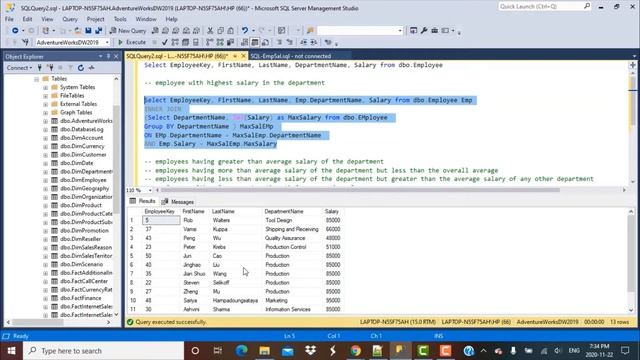
Task: Select the Results tab
Action: pos(142,201)
